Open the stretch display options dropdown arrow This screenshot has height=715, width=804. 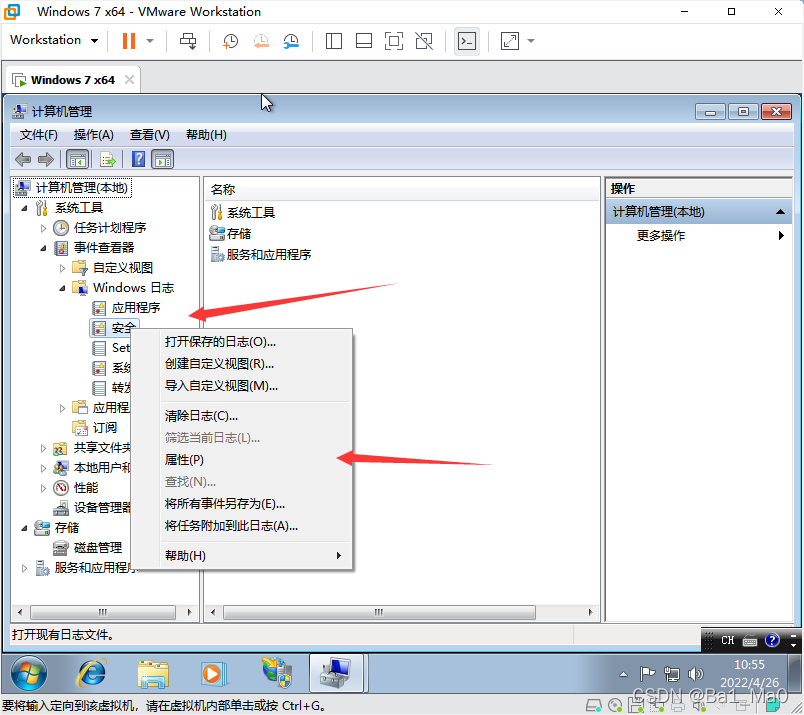coord(531,41)
